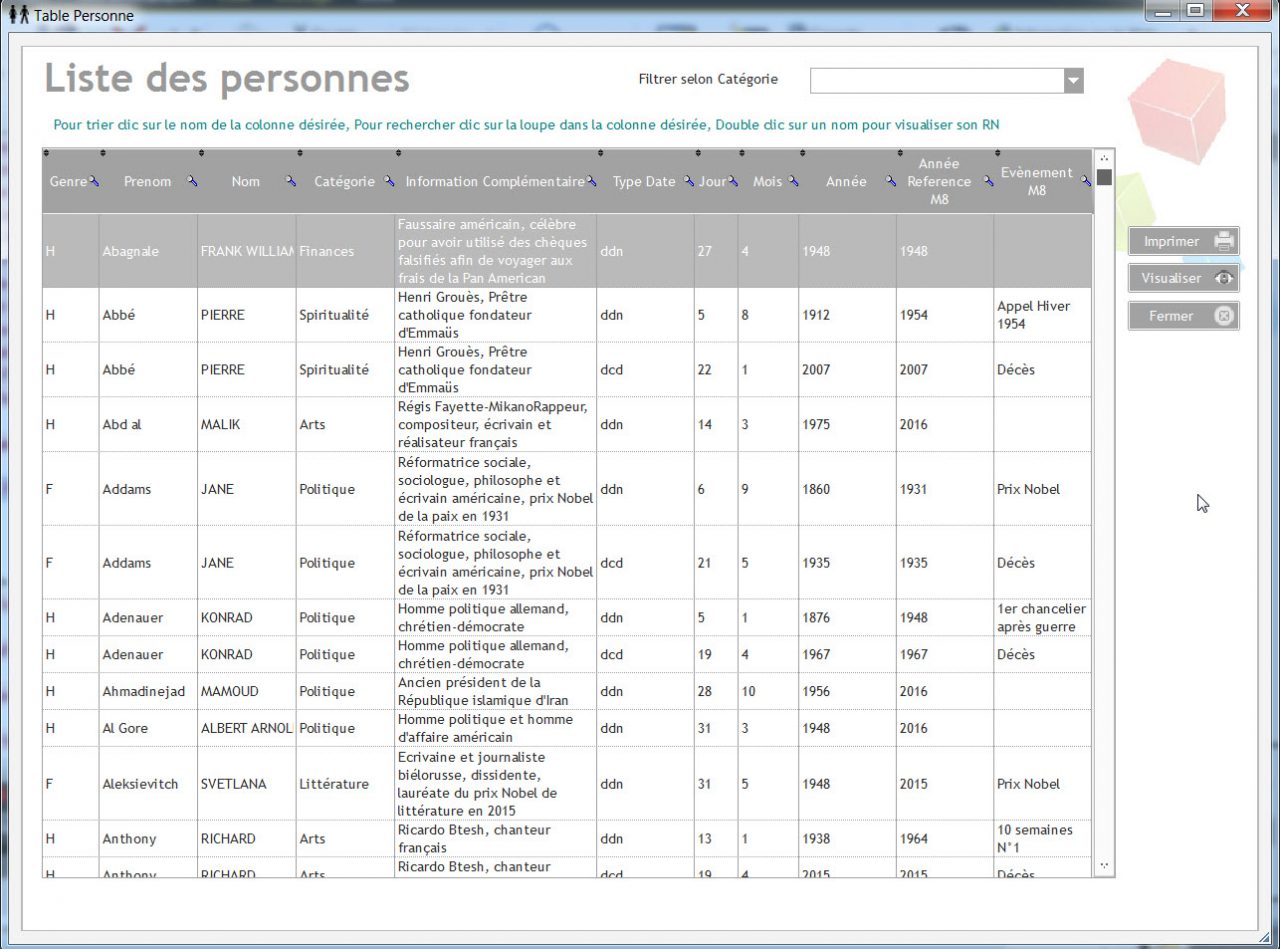Click the printer icon on the Imprimer button
Screen dimensions: 1280x949
(x=1225, y=240)
